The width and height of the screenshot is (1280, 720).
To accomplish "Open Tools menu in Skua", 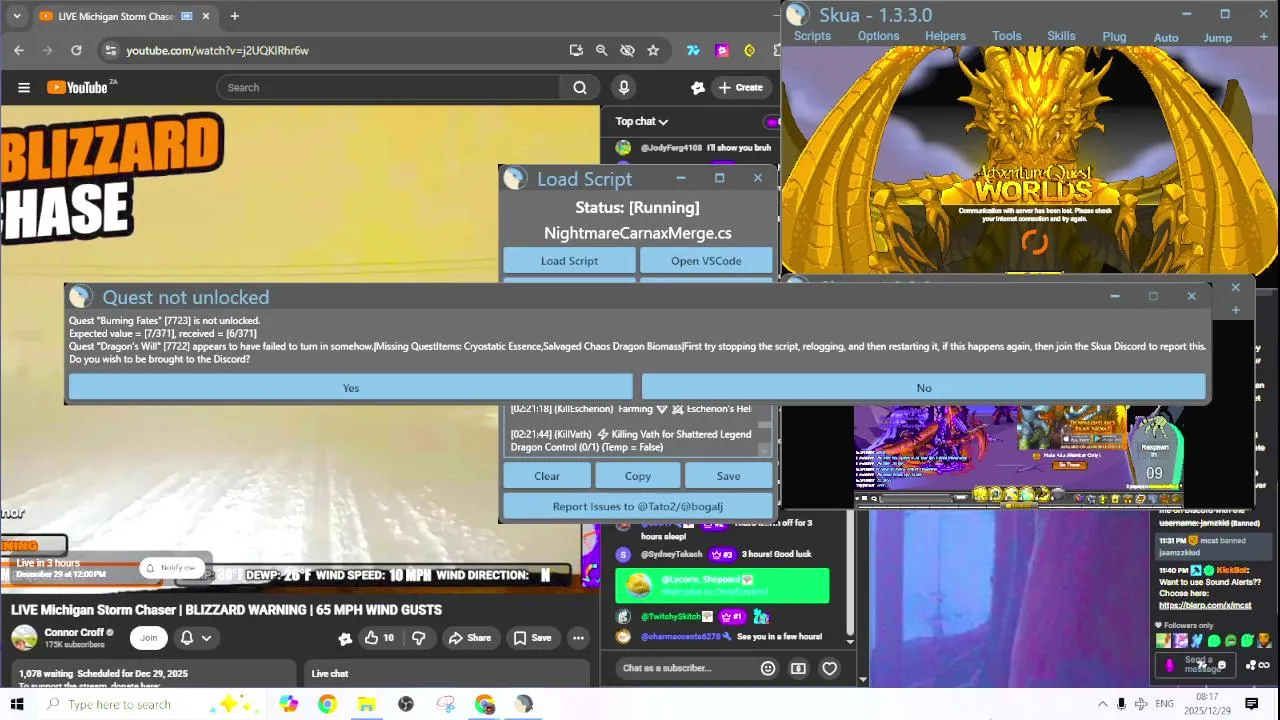I will coord(1006,36).
